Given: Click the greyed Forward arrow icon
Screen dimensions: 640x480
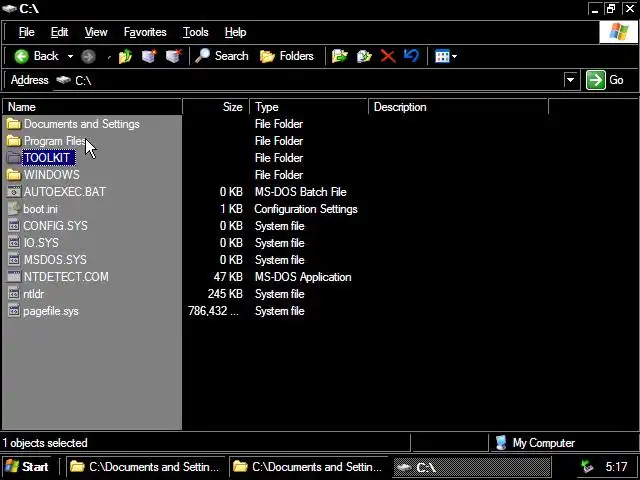Looking at the screenshot, I should click(x=88, y=56).
